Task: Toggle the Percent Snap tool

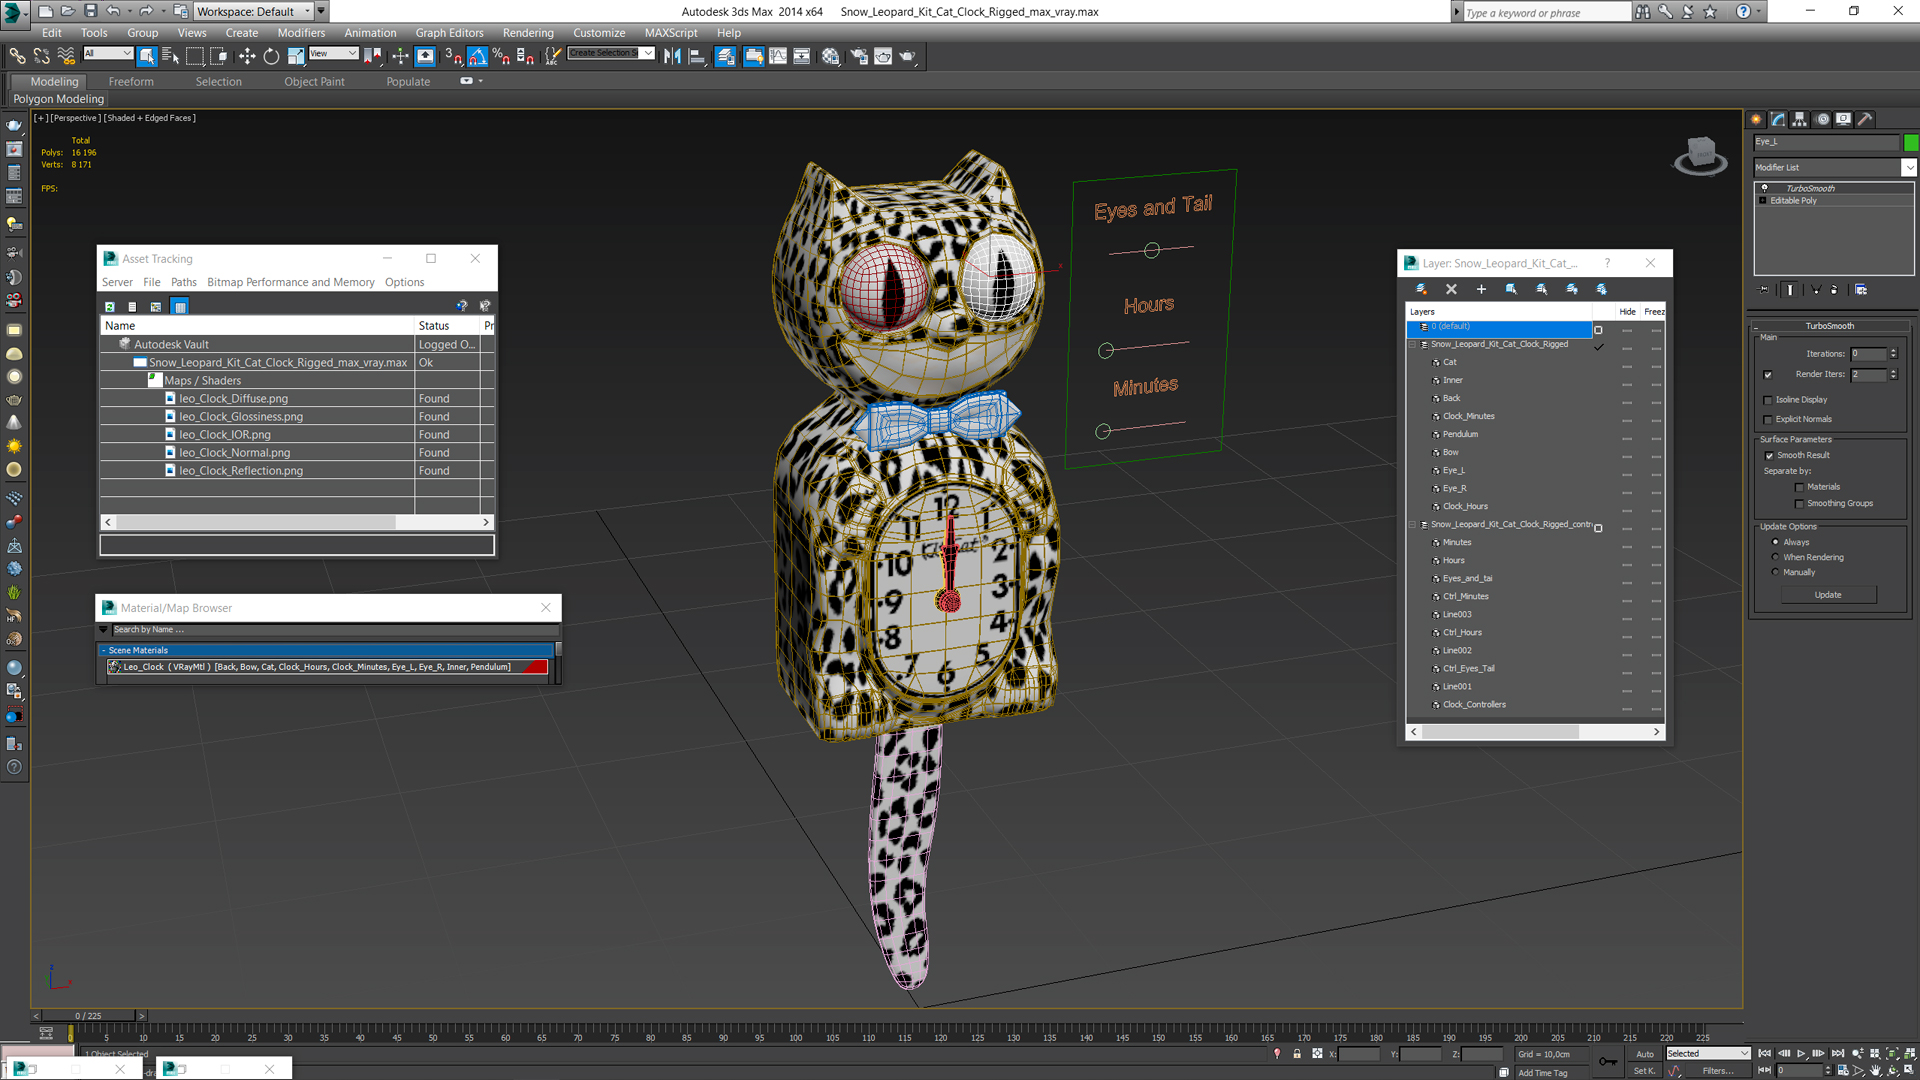Action: (501, 56)
